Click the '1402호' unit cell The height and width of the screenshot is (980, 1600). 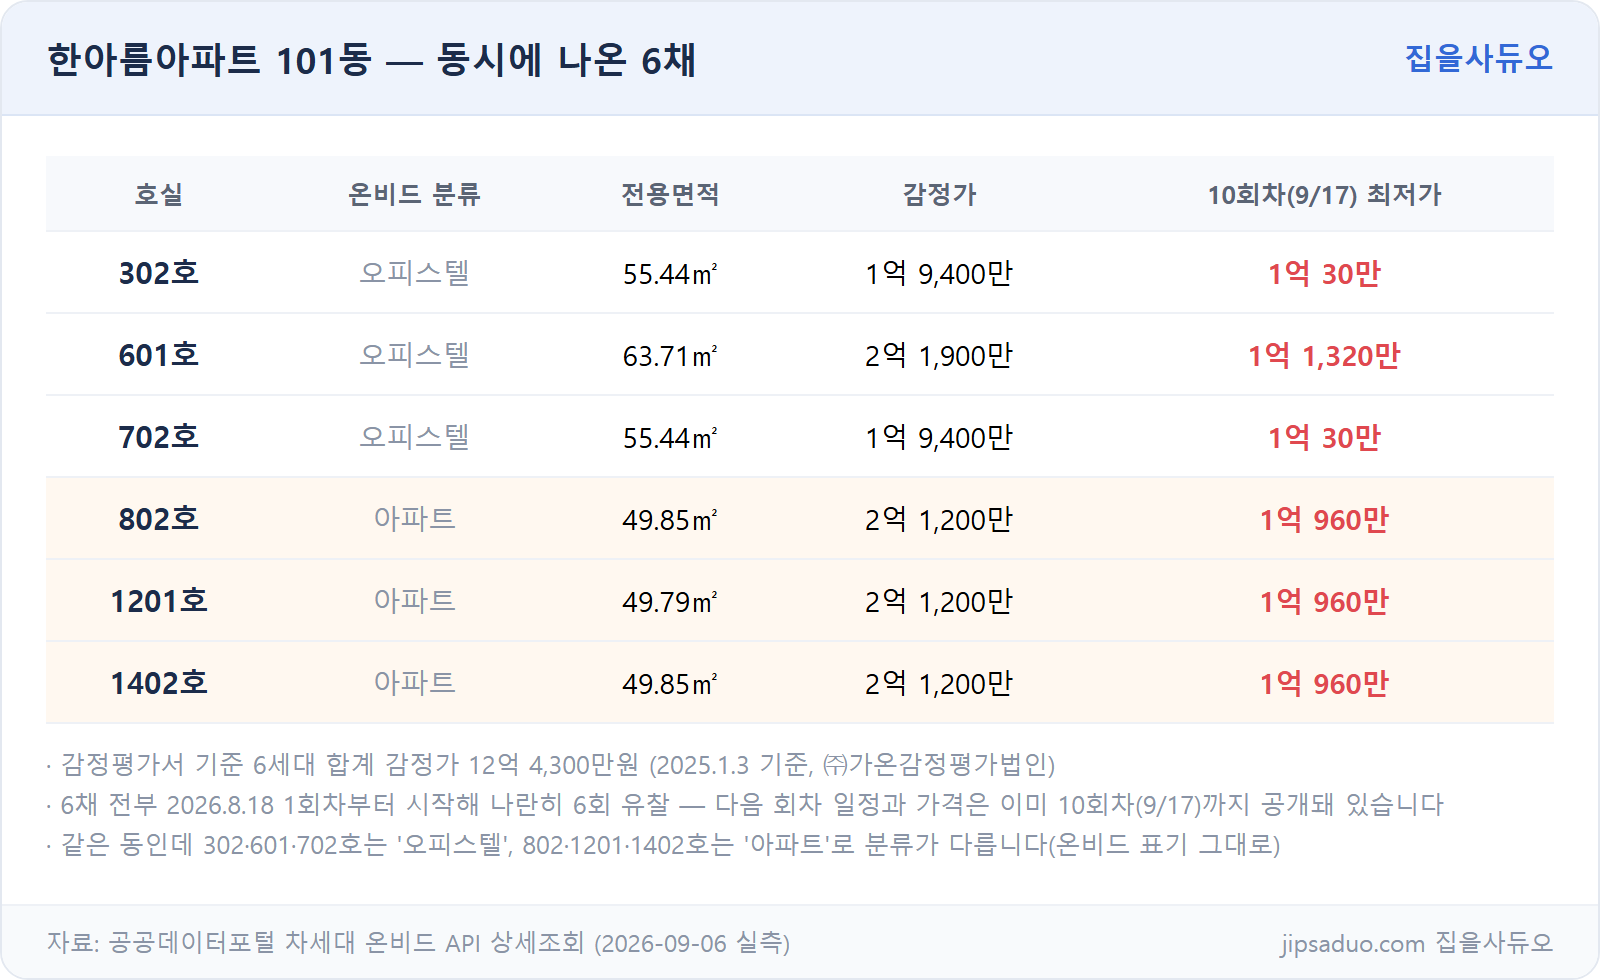coord(159,683)
